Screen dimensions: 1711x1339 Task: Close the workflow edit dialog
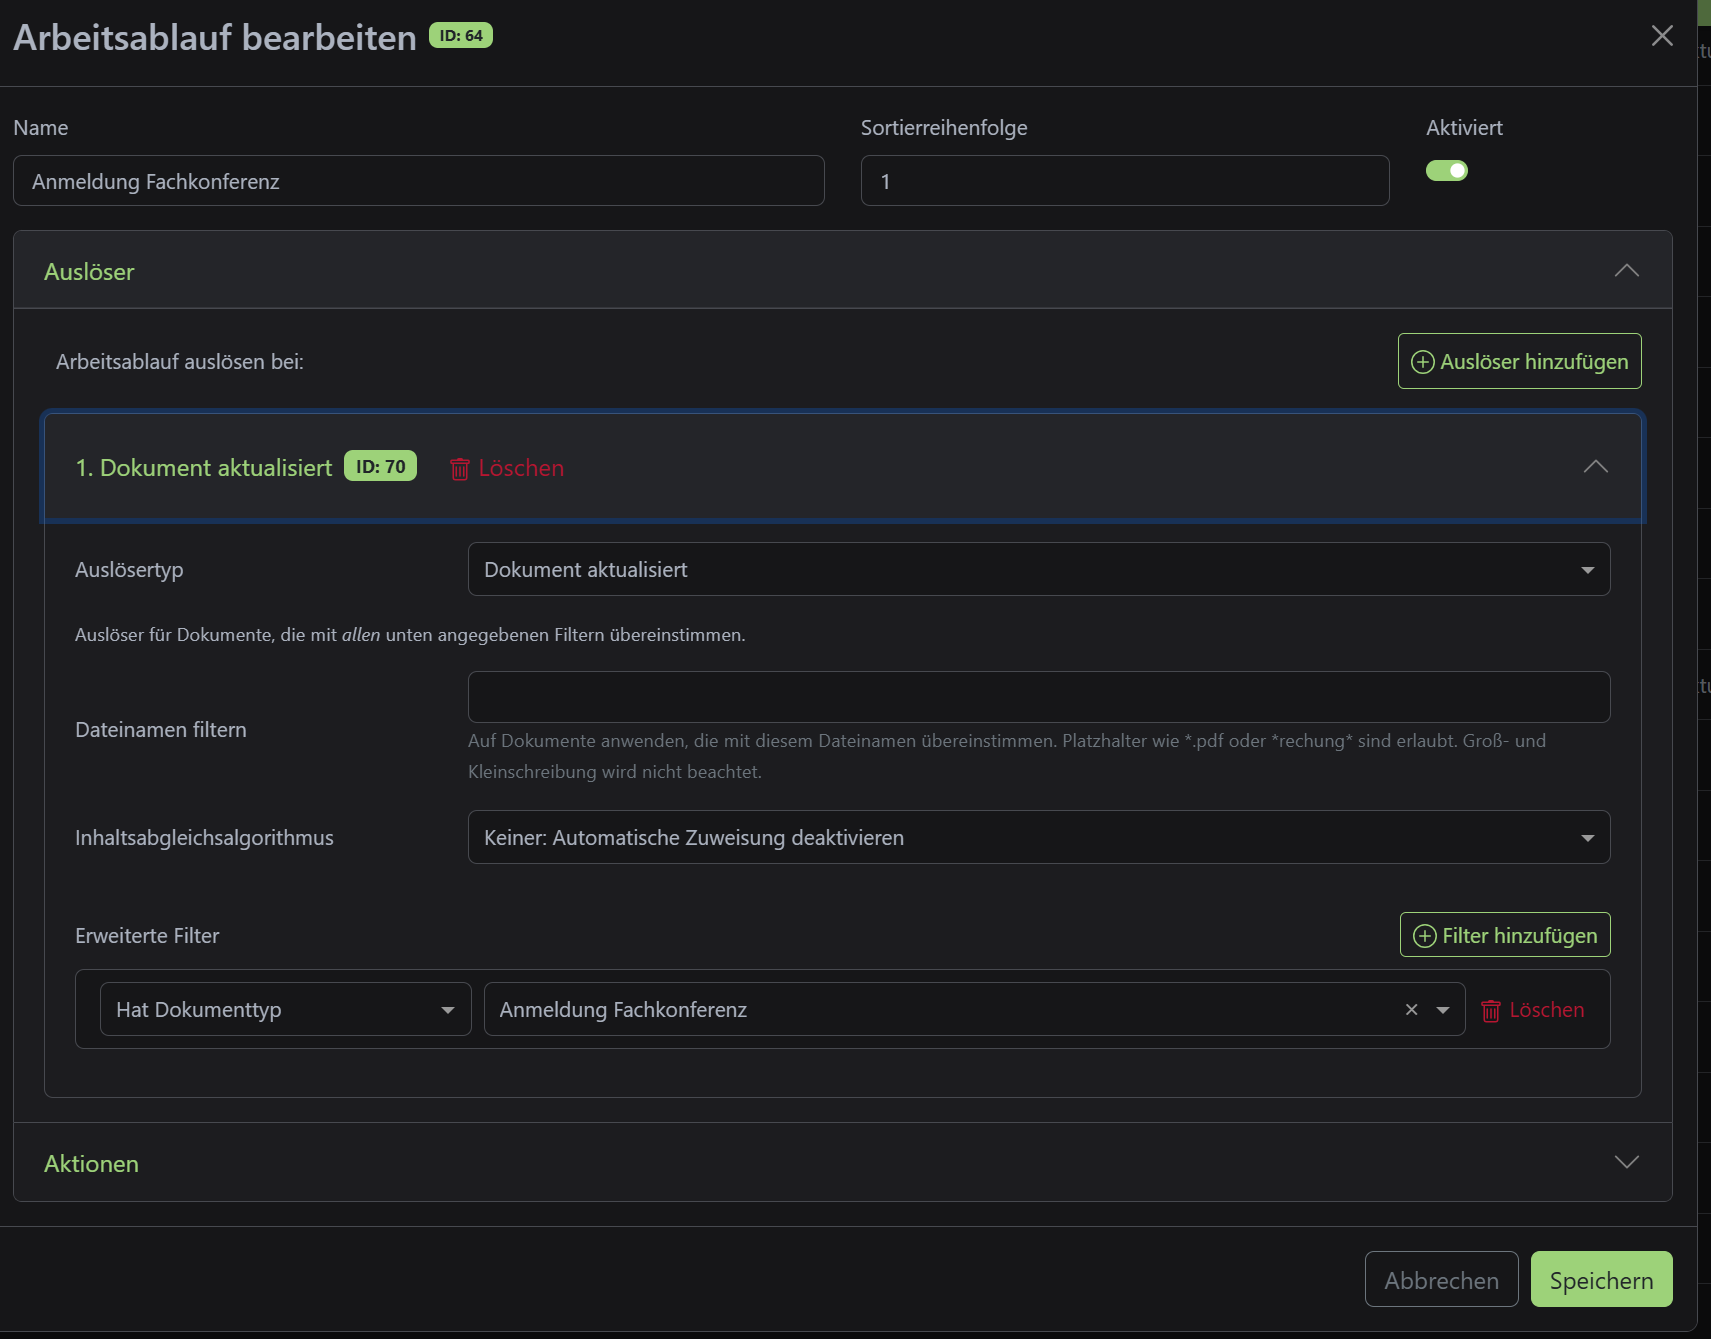tap(1661, 36)
